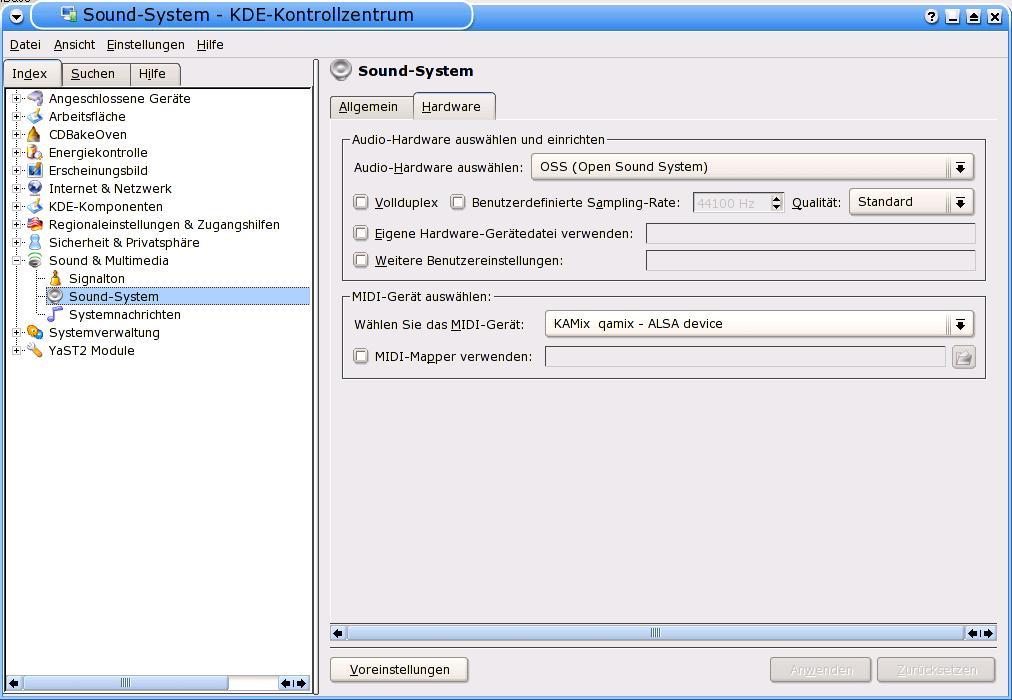Viewport: 1012px width, 700px height.
Task: Select the Systemnachrichten tree entry
Action: (125, 315)
